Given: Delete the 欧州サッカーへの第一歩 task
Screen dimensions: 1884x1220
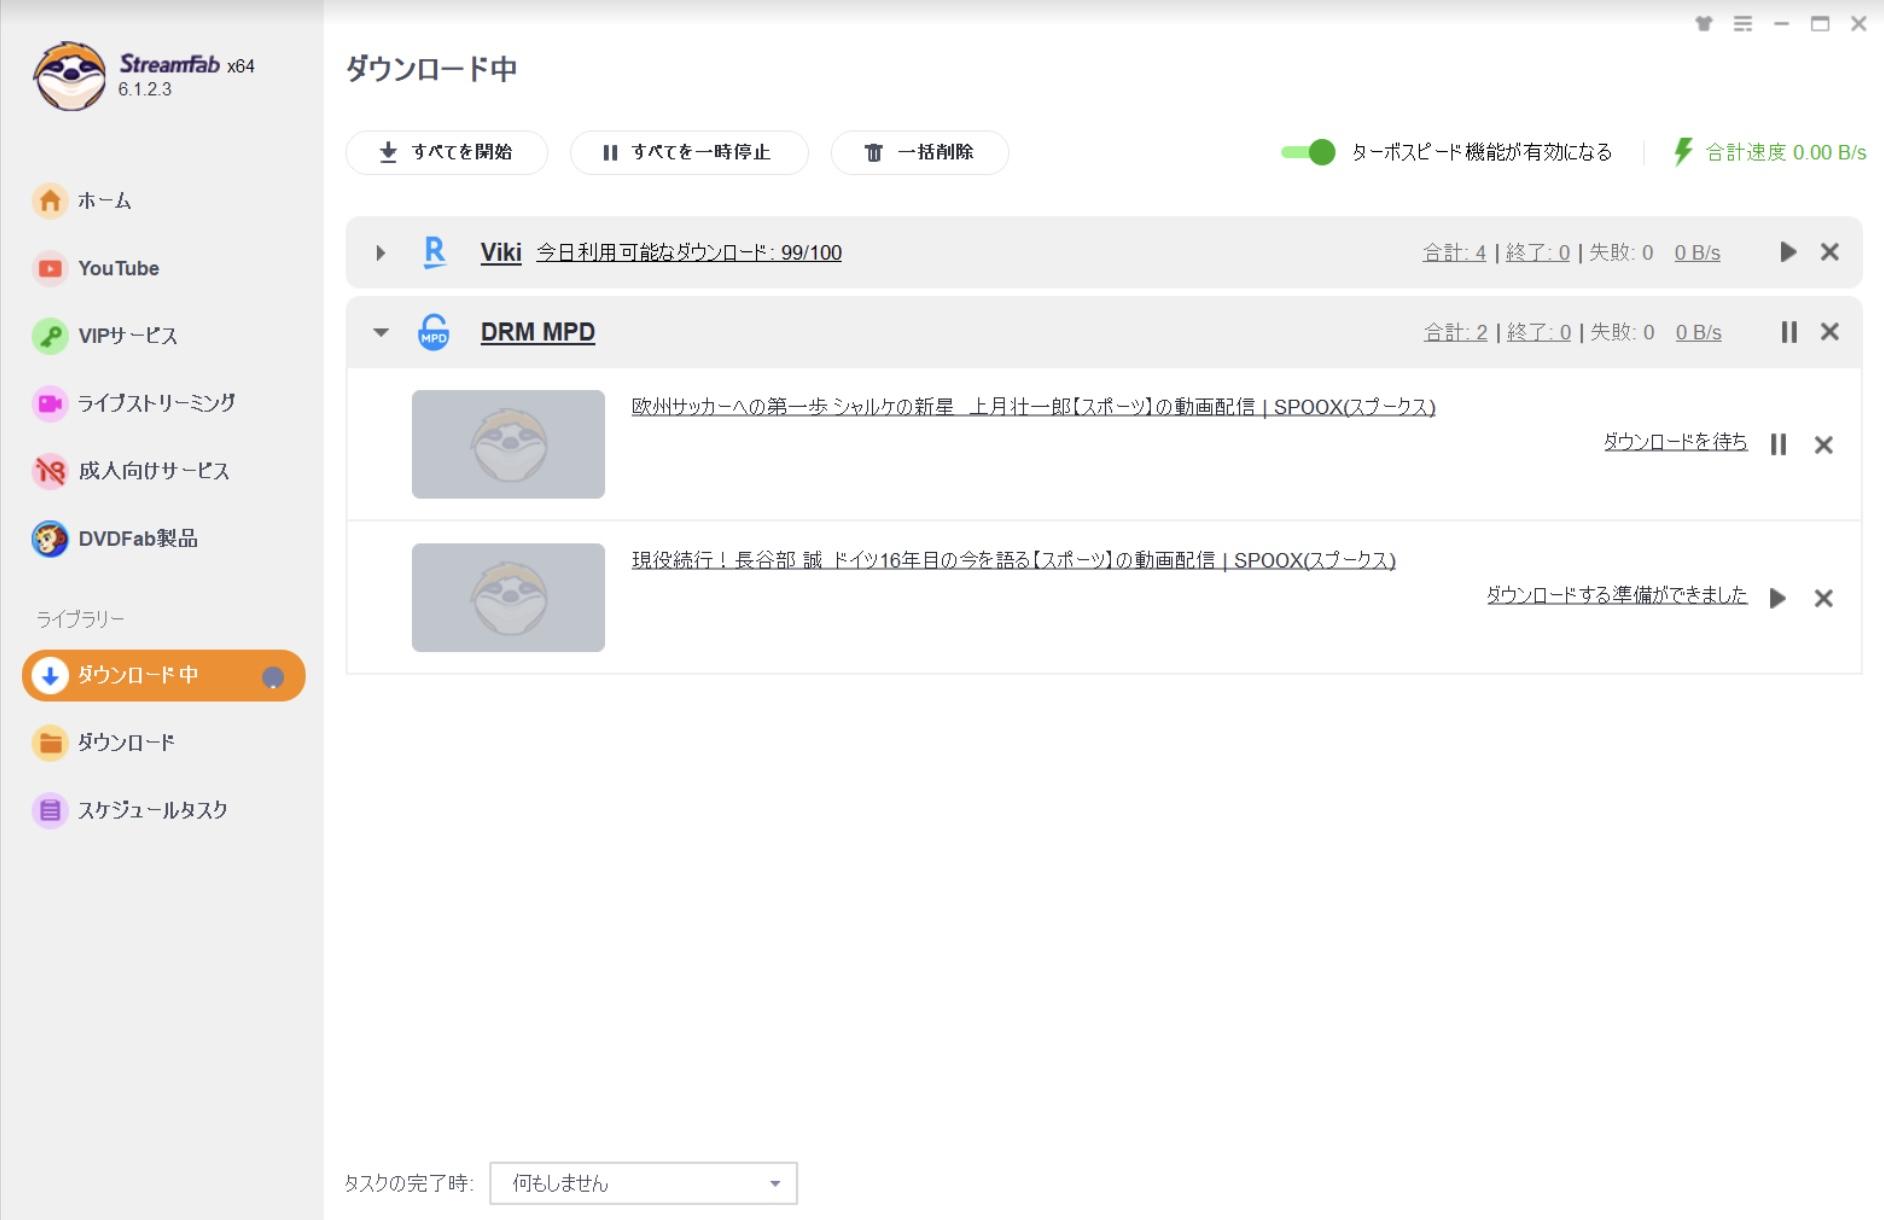Looking at the screenshot, I should click(1823, 445).
